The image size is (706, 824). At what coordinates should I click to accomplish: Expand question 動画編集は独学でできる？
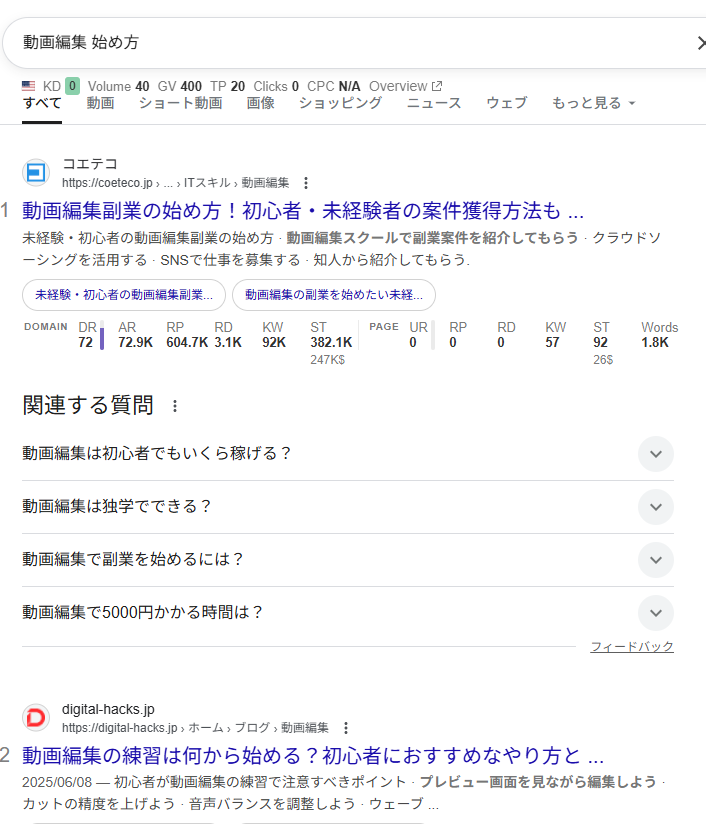[x=655, y=507]
